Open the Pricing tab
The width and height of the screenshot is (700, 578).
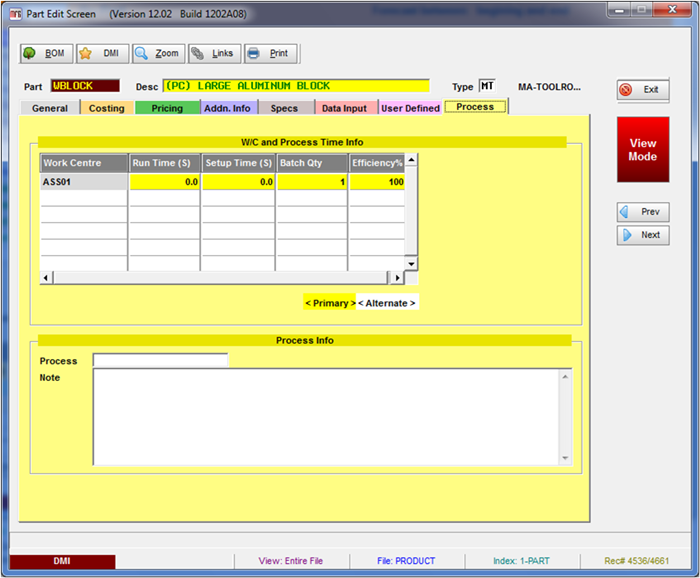(167, 108)
